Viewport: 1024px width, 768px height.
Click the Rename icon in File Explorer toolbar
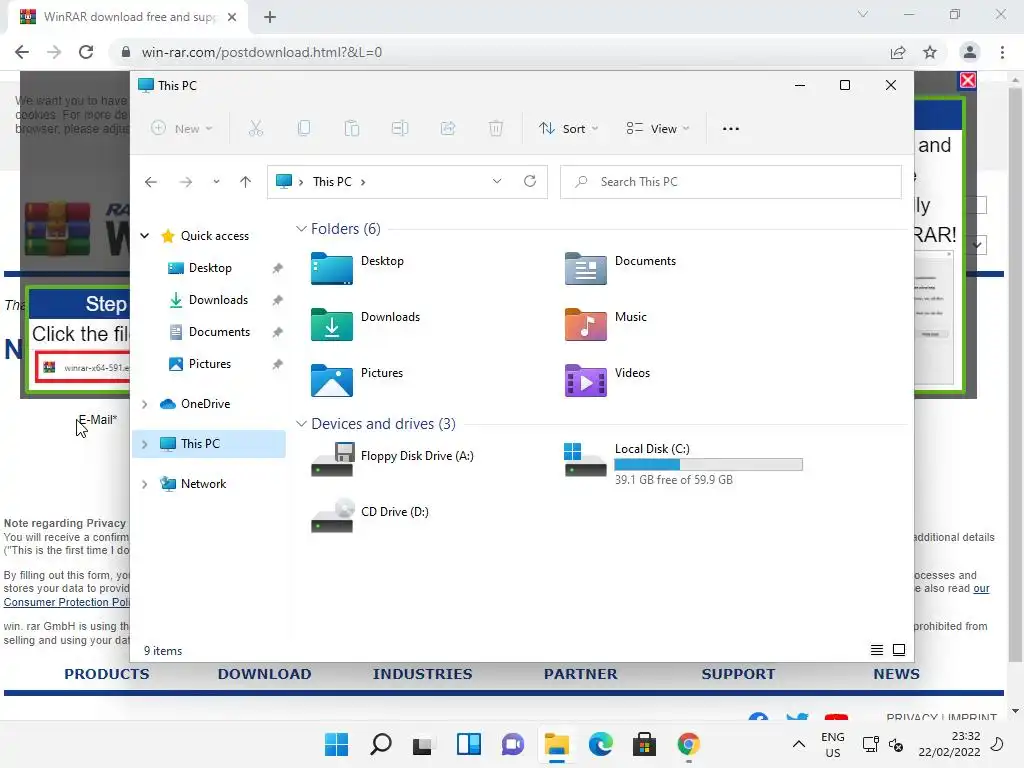point(400,129)
